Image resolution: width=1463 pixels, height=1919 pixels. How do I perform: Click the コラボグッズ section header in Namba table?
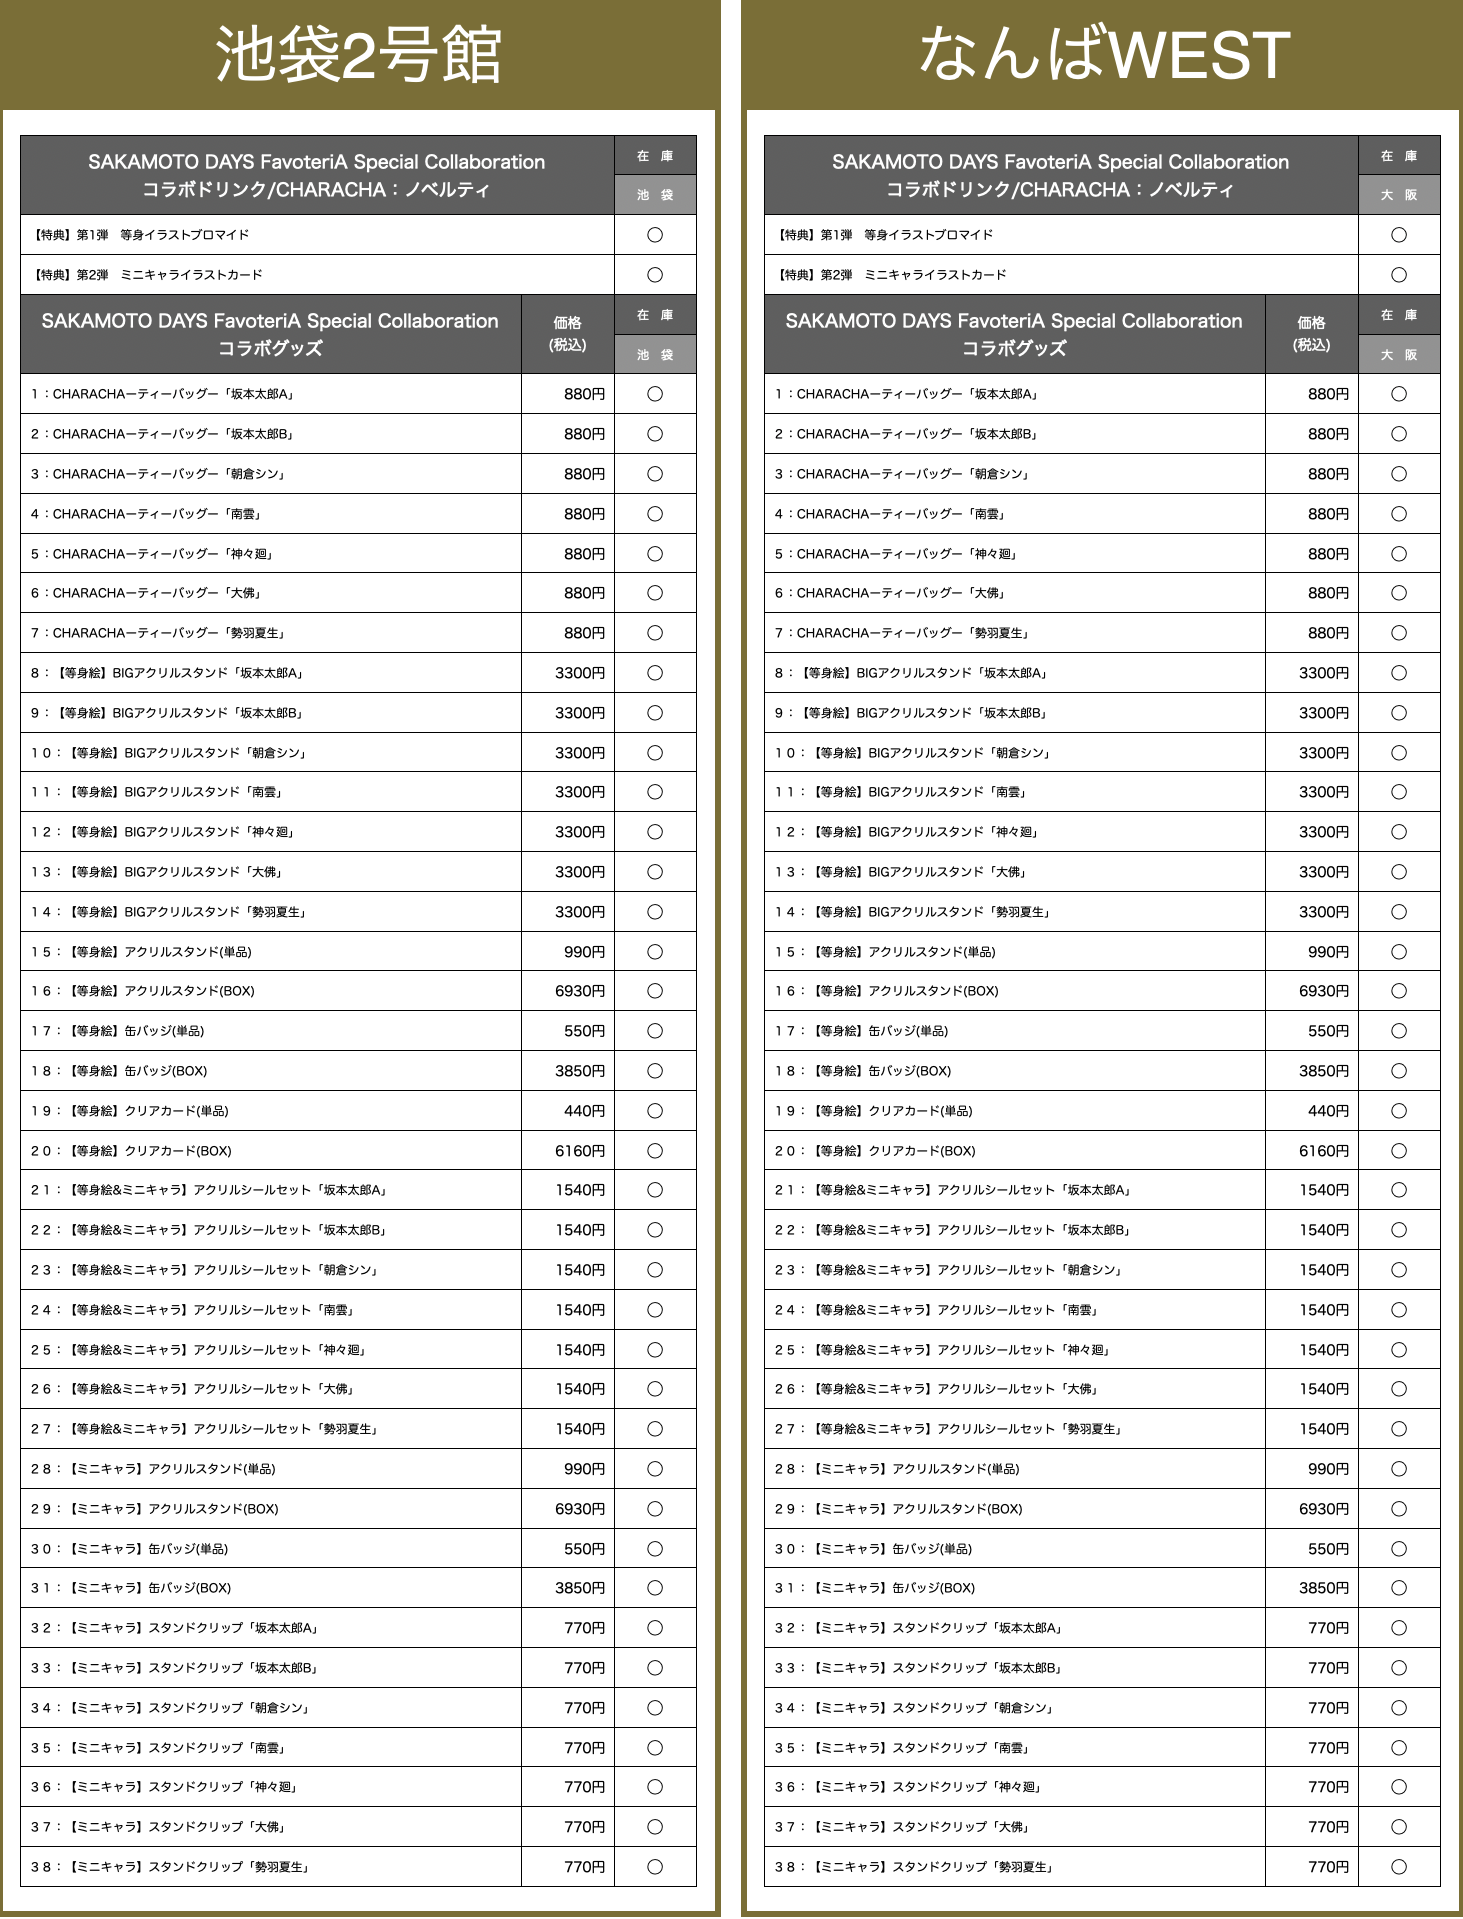tap(1013, 334)
